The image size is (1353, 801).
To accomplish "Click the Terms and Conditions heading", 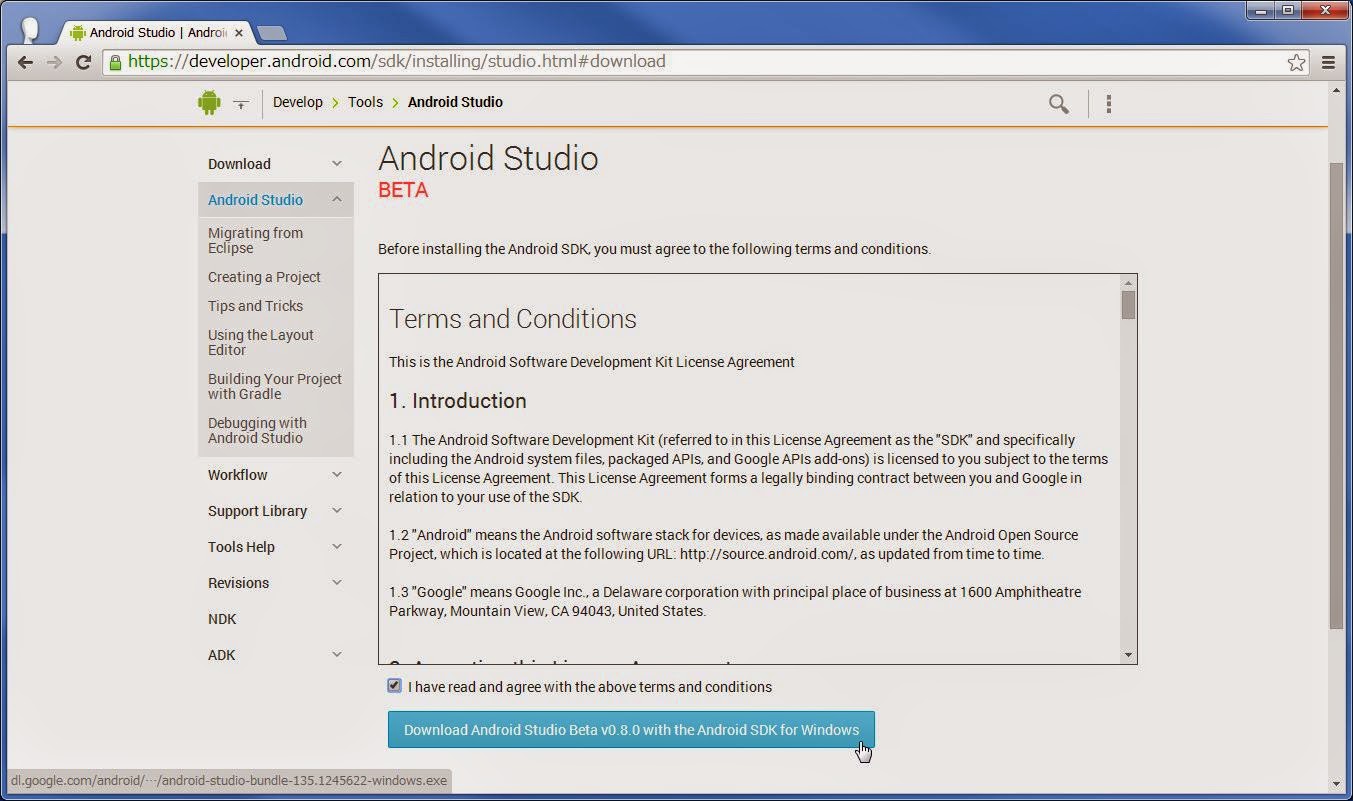I will [x=513, y=319].
